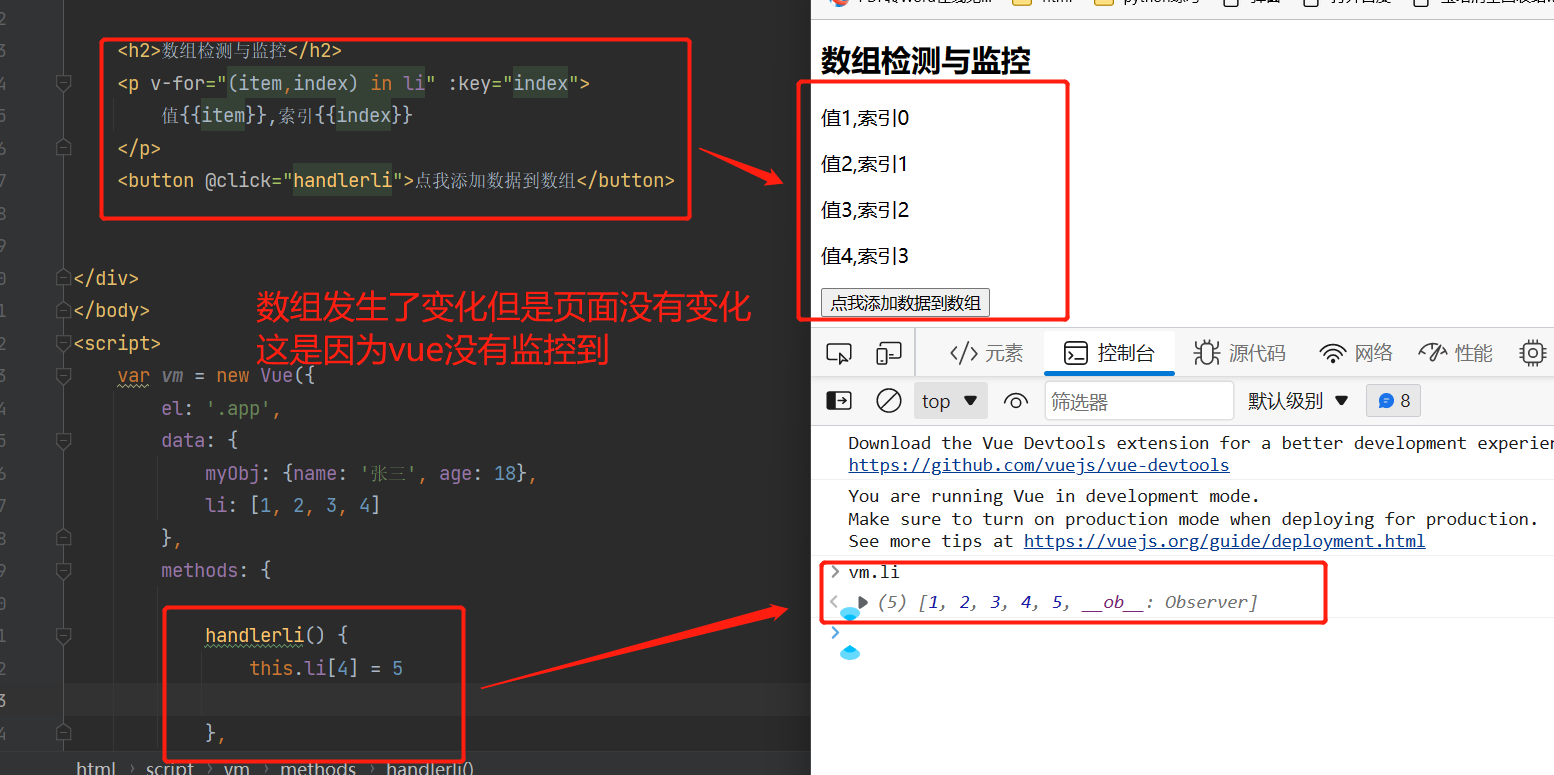The image size is (1554, 775).
Task: Open the issues counter showing 8
Action: [x=1394, y=401]
